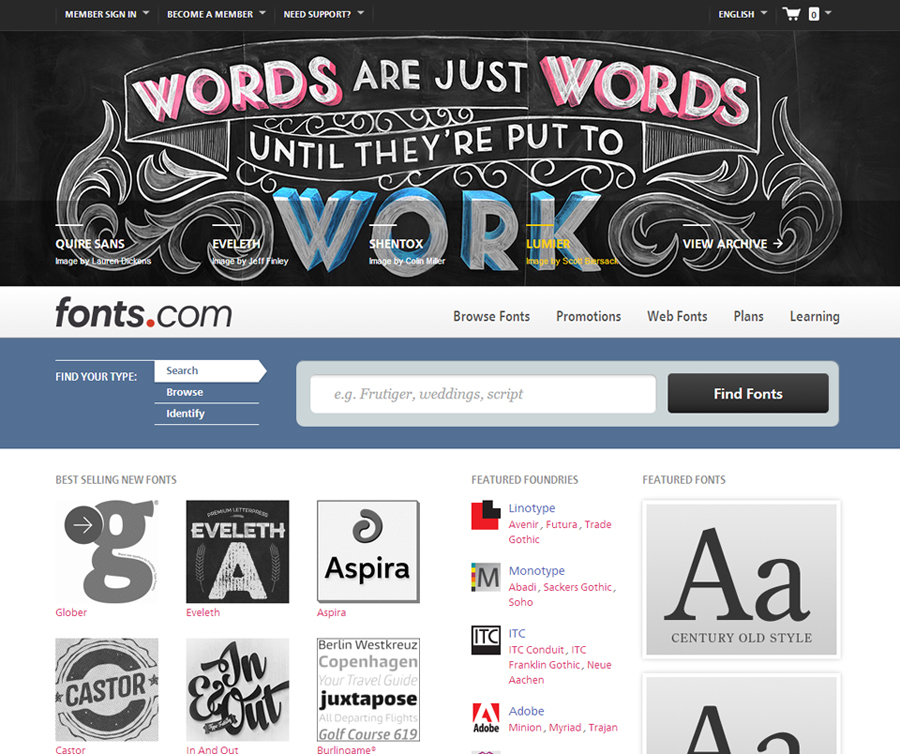
Task: Click the Glober text link
Action: click(71, 612)
